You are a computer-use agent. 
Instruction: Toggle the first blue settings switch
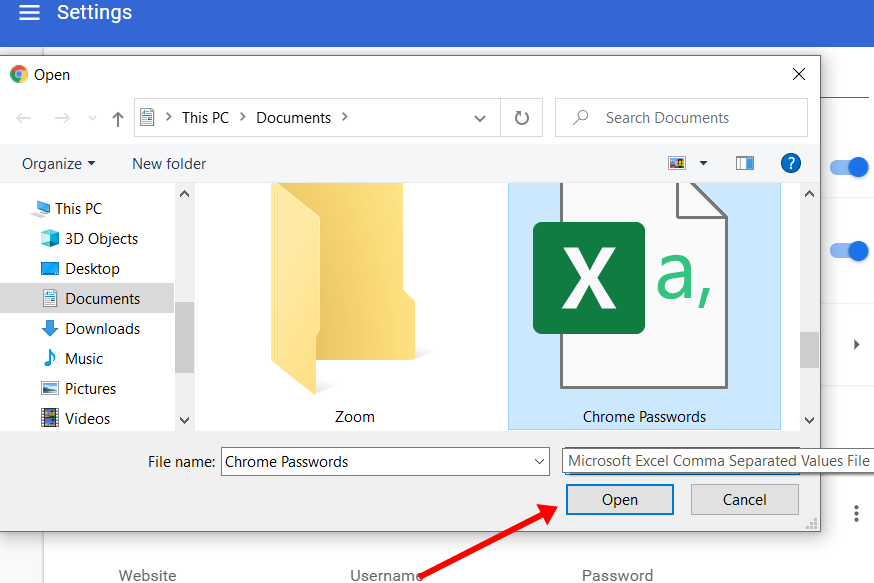click(850, 167)
